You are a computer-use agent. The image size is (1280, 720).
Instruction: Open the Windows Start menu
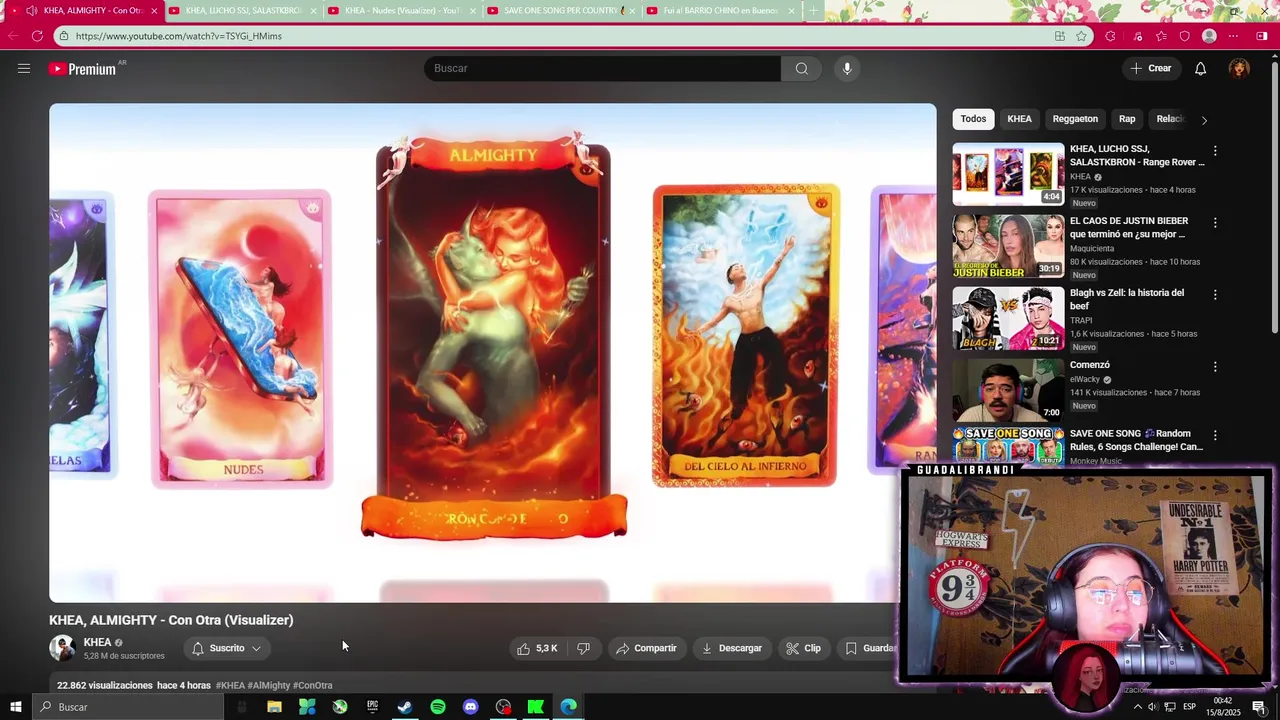15,707
